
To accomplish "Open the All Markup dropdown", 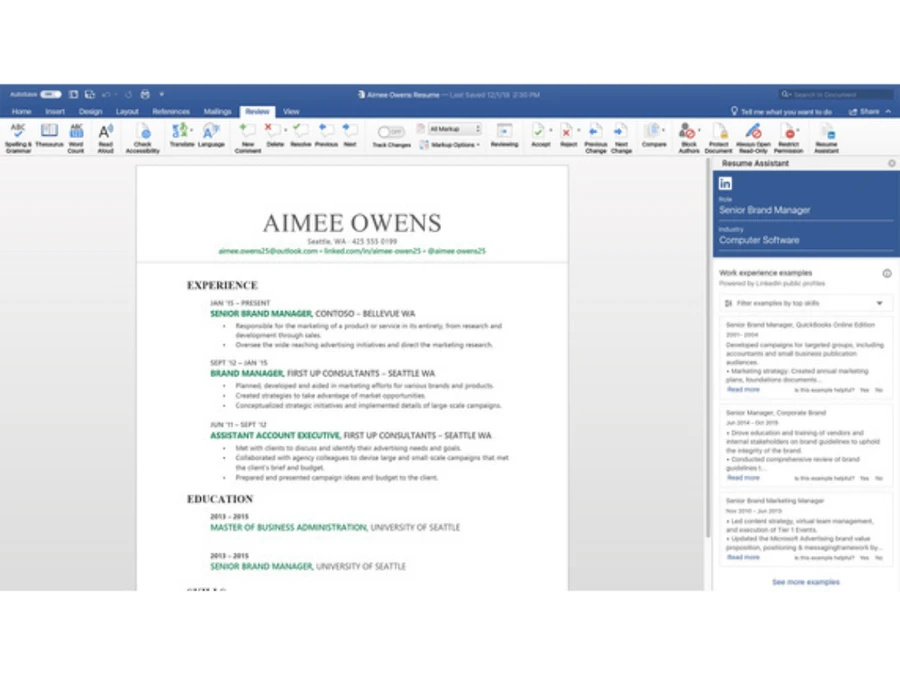I will [x=455, y=129].
